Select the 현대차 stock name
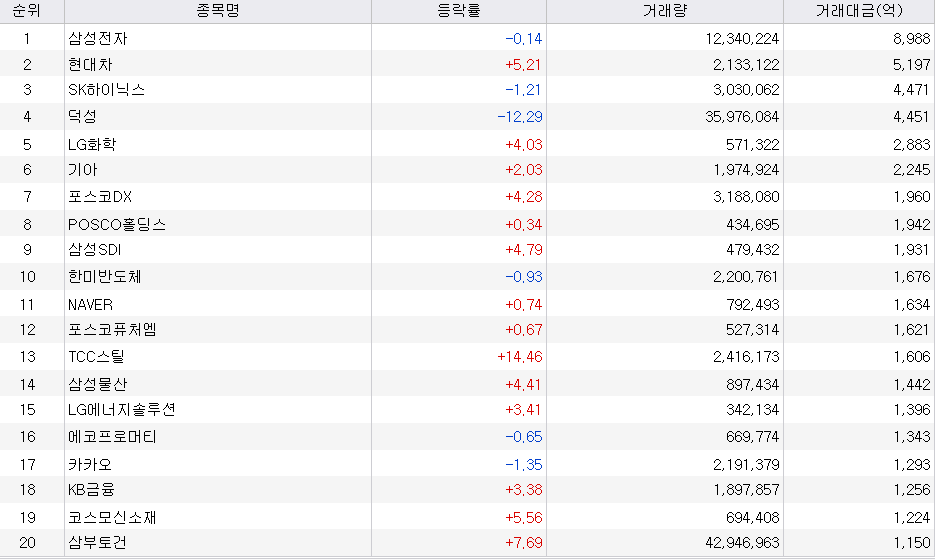The height and width of the screenshot is (560, 935). click(90, 64)
